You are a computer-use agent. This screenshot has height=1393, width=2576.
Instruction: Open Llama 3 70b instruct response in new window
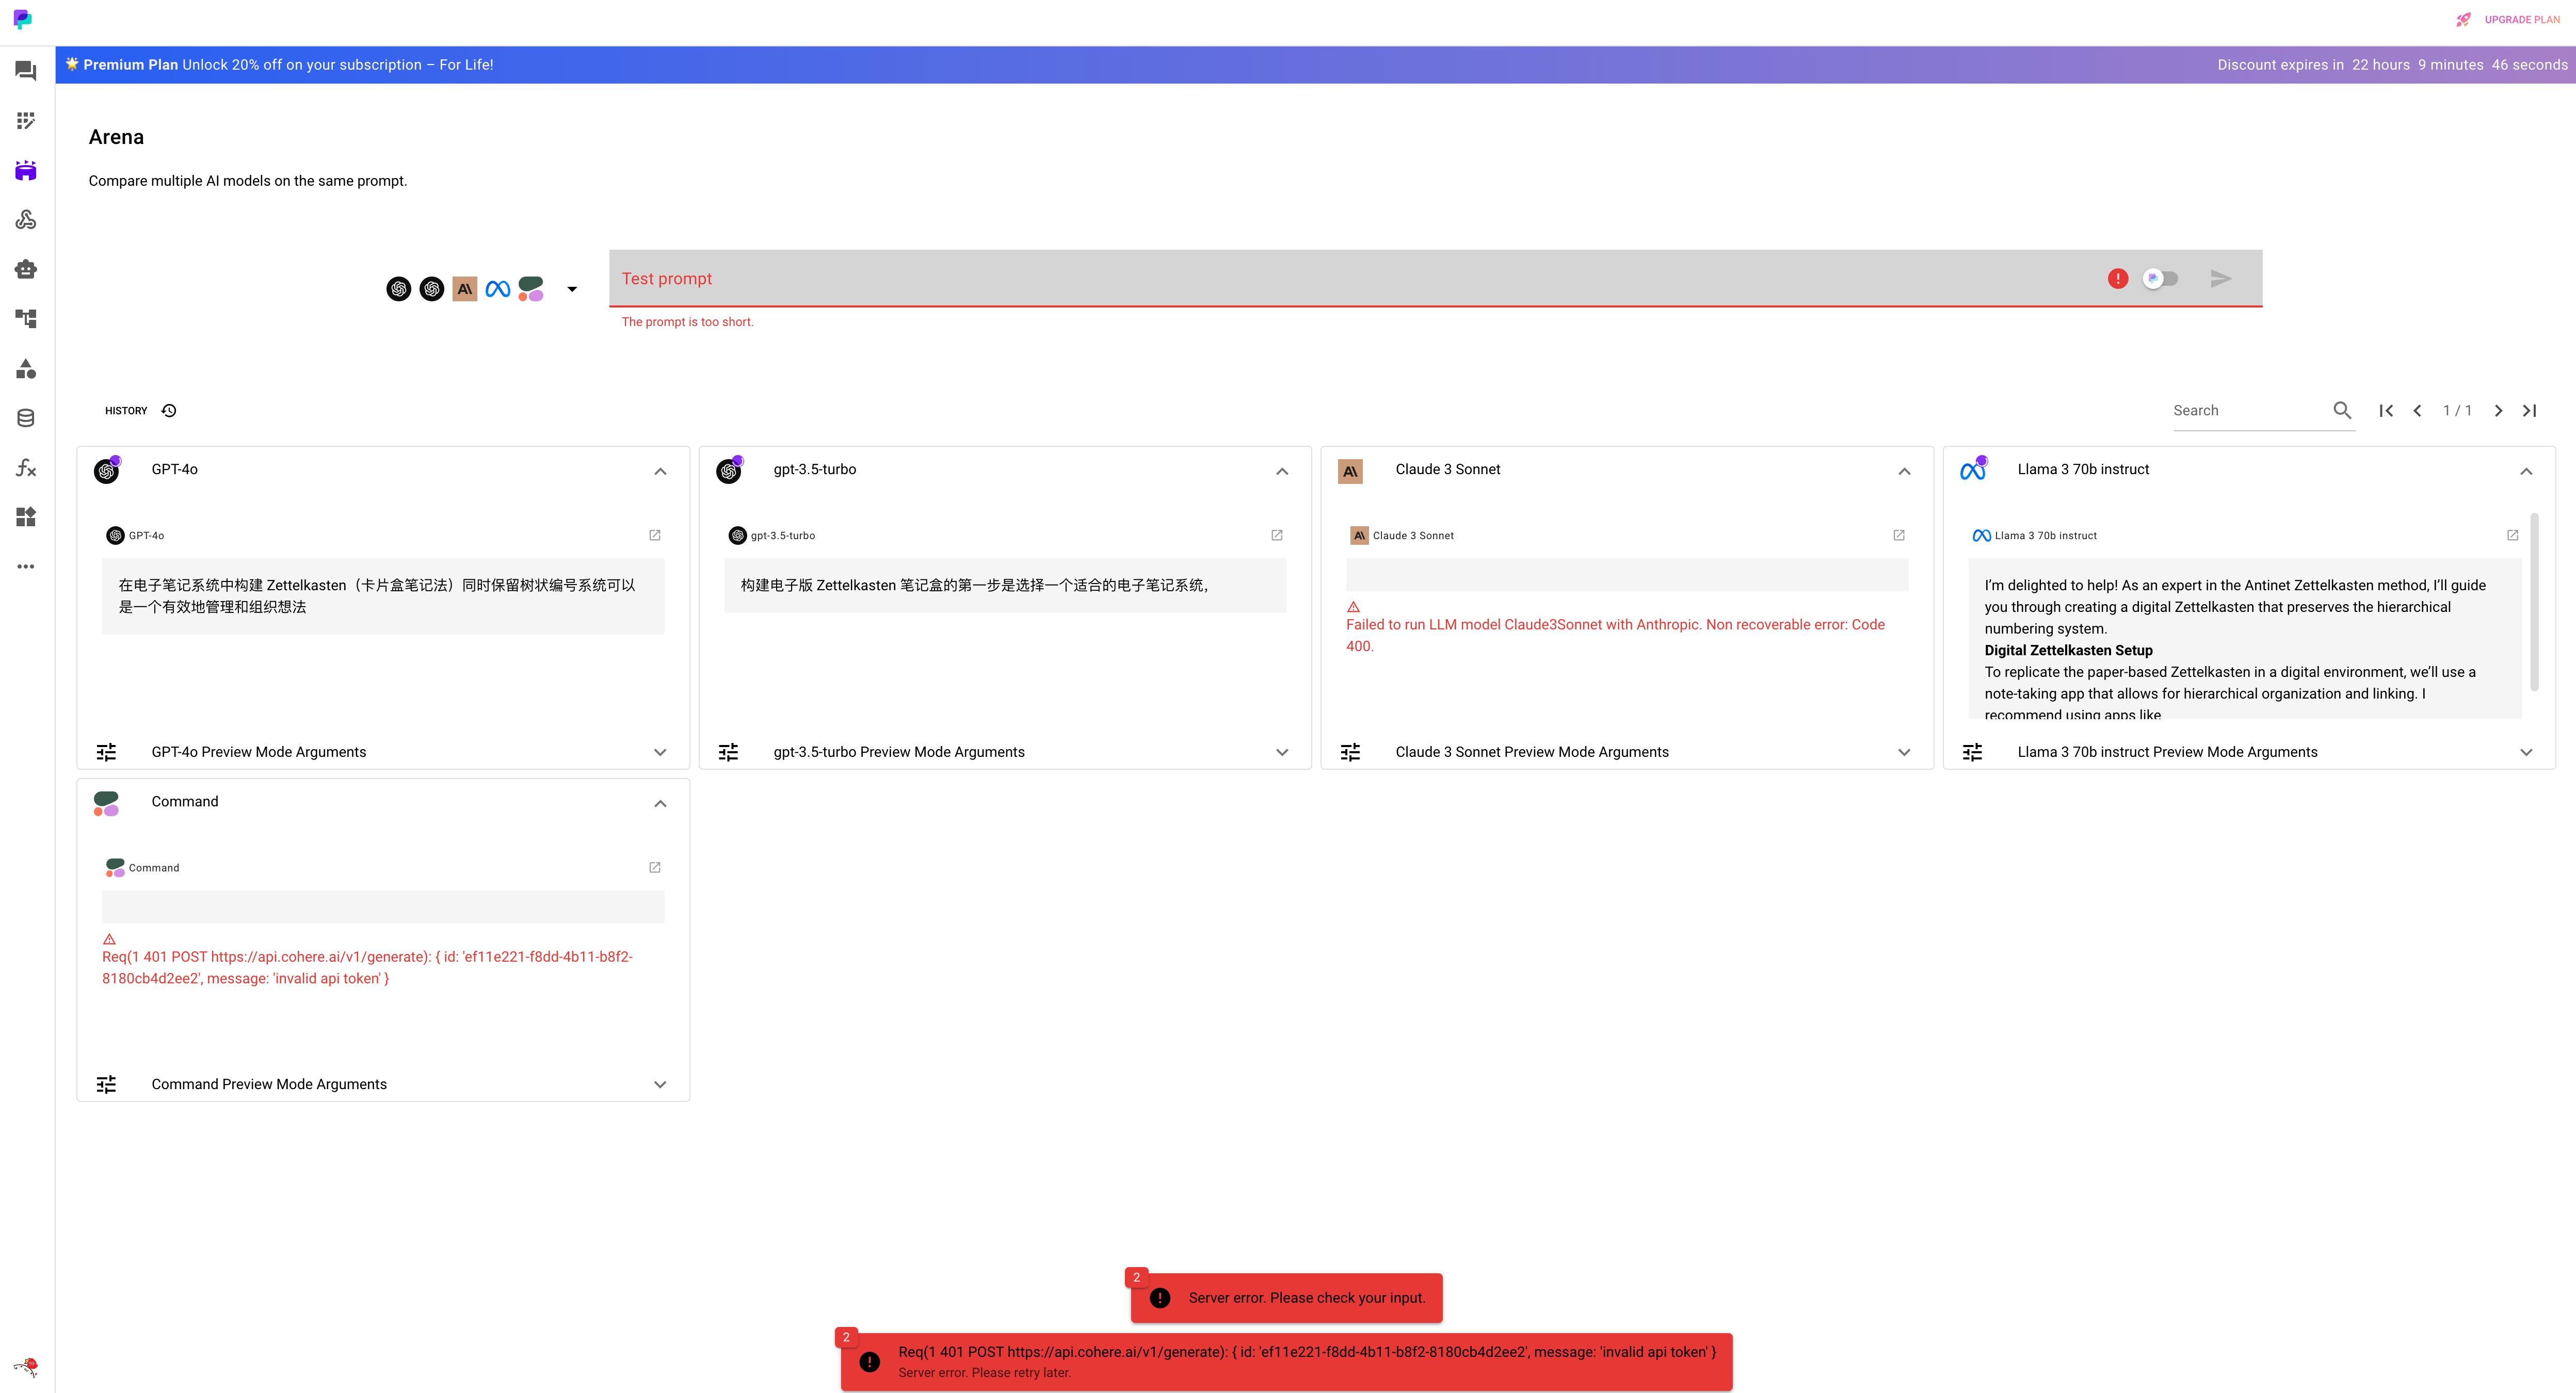[x=2512, y=535]
